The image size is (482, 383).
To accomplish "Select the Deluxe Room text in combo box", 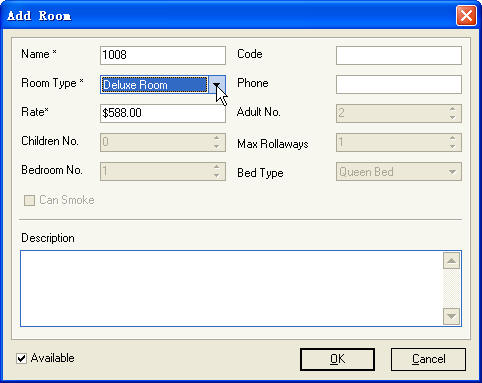I will coord(135,85).
